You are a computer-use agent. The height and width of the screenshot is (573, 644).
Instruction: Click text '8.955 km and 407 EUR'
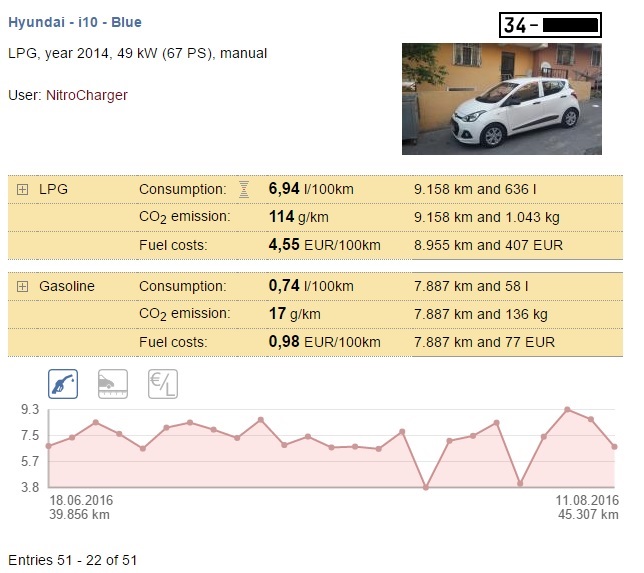488,245
